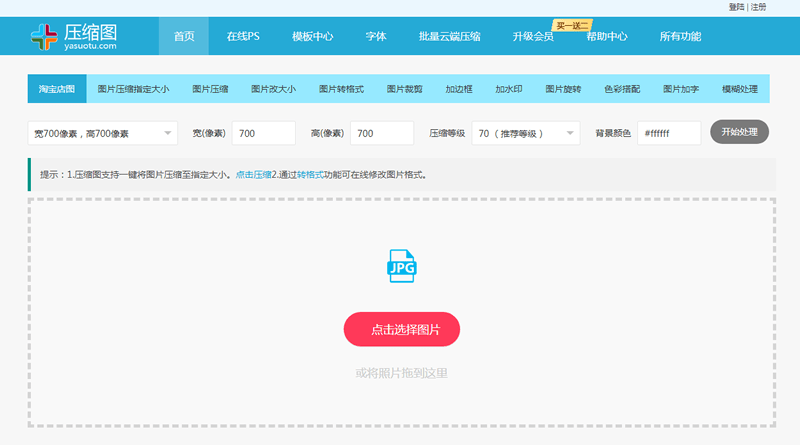Follow the 转格式 link in the tip
Image resolution: width=800 pixels, height=445 pixels.
click(x=310, y=175)
